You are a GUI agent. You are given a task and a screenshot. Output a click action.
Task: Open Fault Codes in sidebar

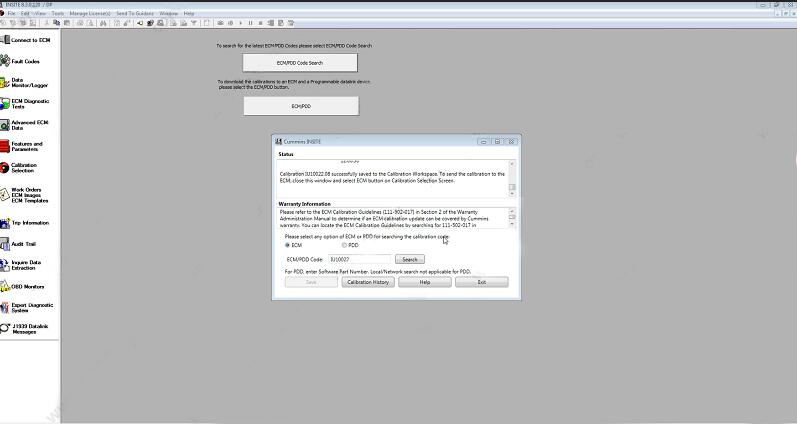20,61
